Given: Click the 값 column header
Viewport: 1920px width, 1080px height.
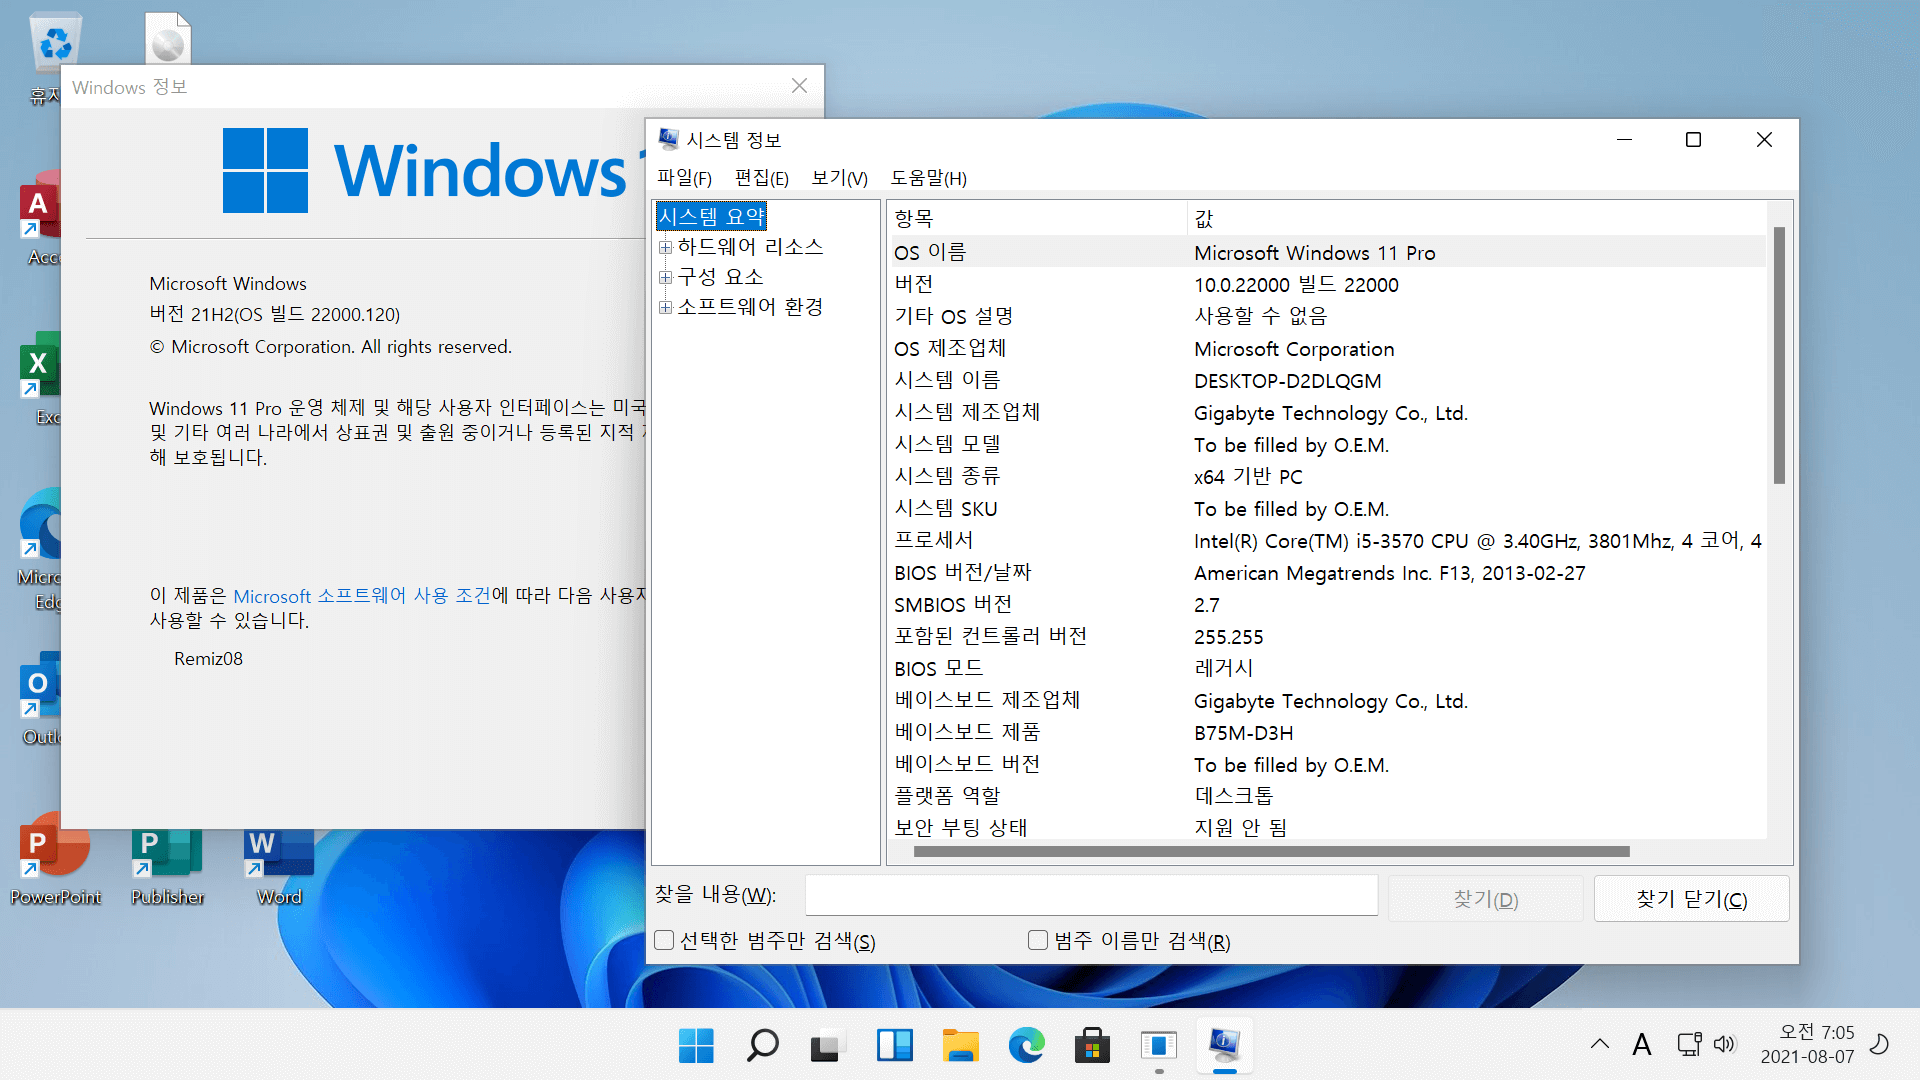Looking at the screenshot, I should tap(1476, 218).
